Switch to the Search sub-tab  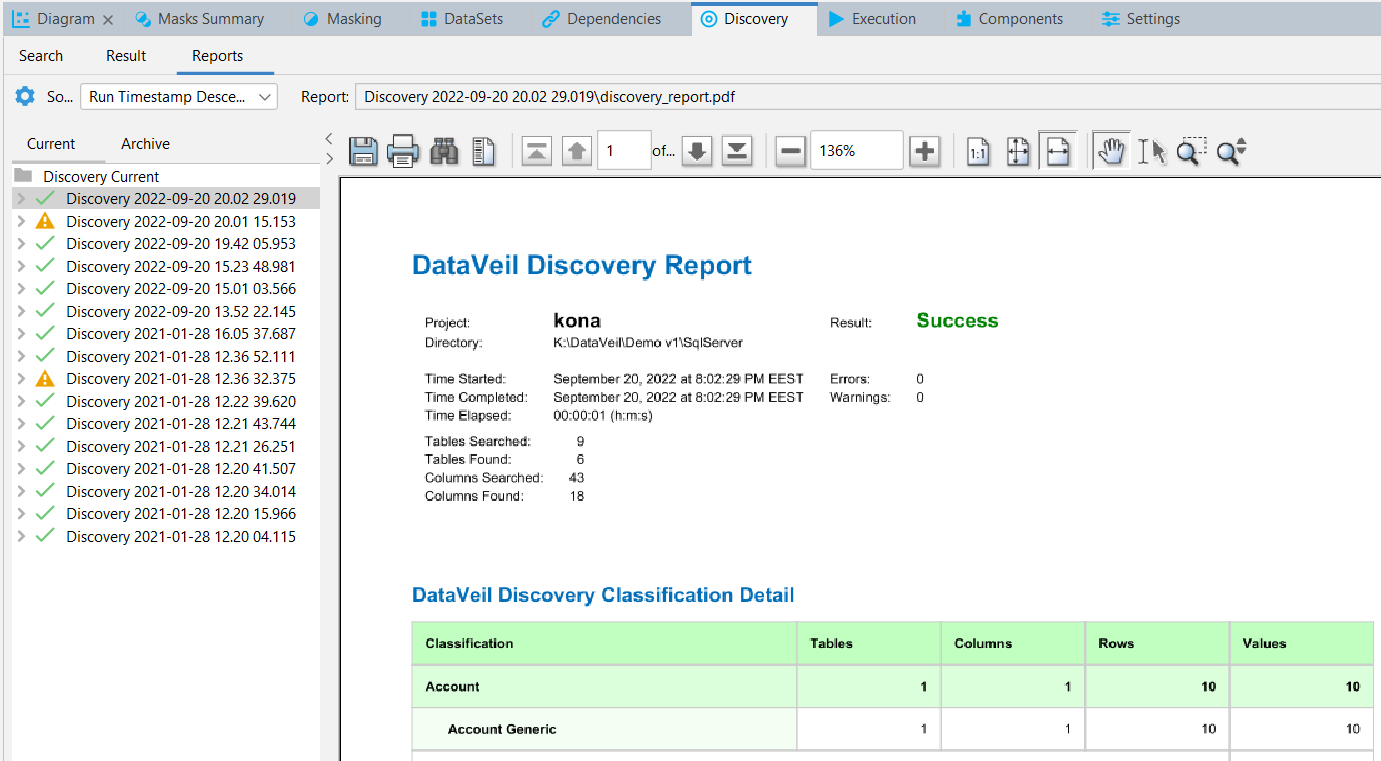point(41,56)
